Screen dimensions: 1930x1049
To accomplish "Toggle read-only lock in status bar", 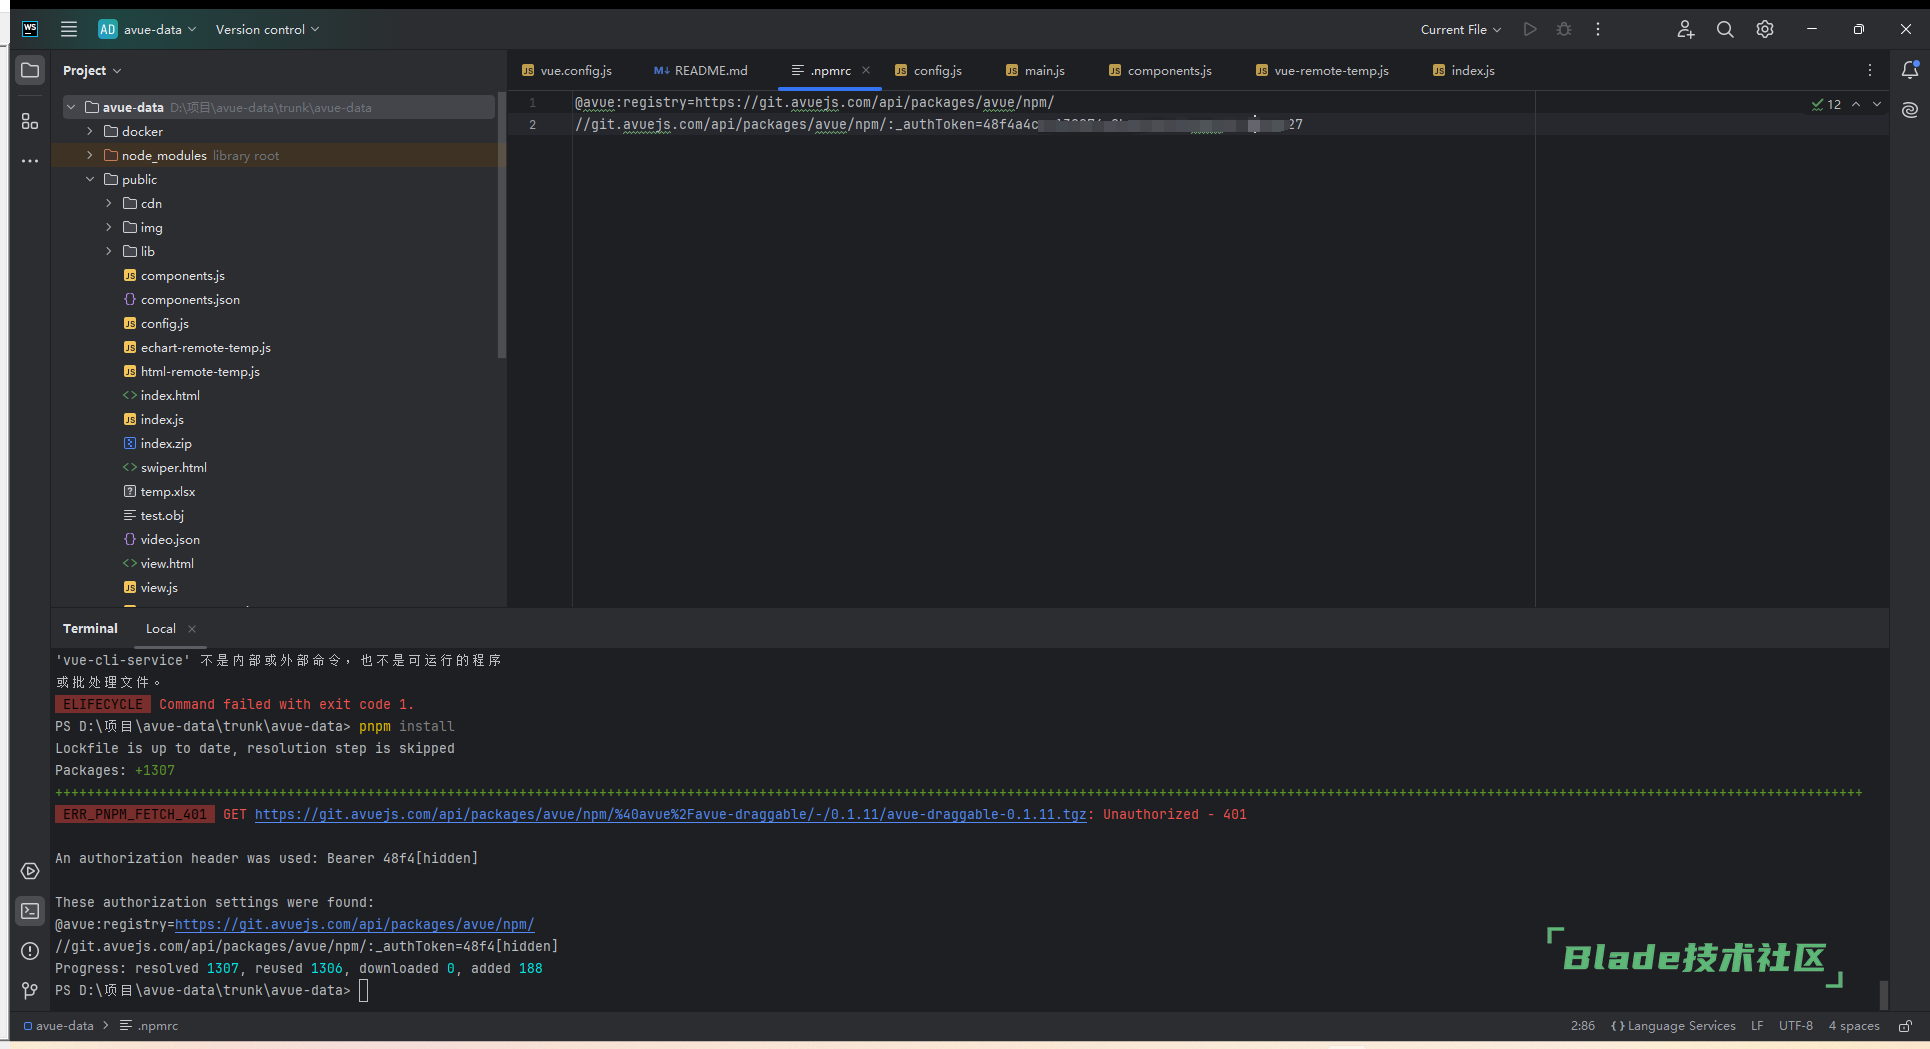I will [1906, 1026].
